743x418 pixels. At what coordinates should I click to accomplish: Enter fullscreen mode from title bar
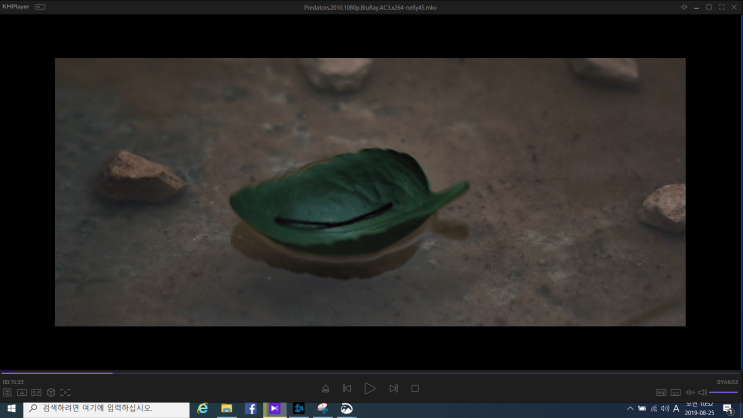point(721,7)
